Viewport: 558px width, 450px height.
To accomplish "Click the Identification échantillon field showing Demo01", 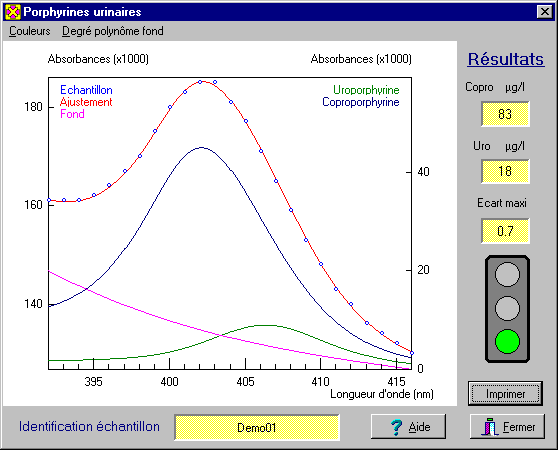I will [257, 427].
